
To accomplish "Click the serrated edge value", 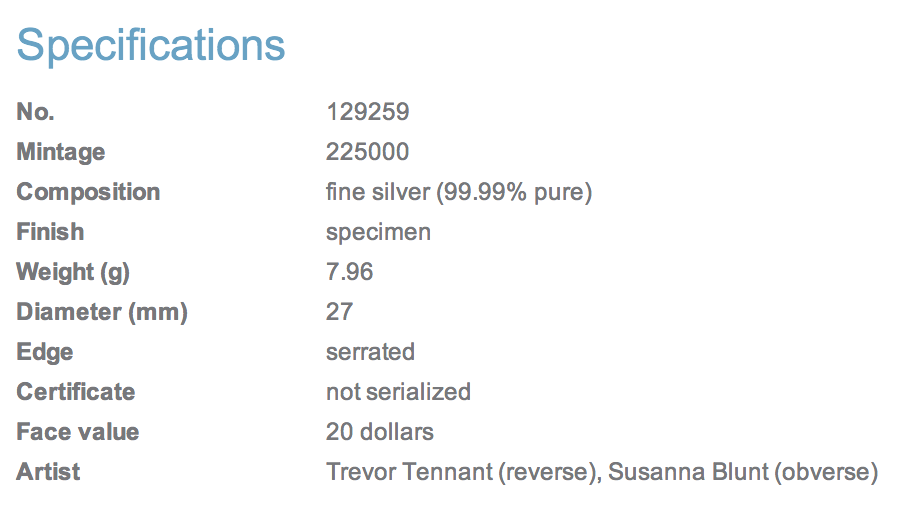I will click(370, 352).
